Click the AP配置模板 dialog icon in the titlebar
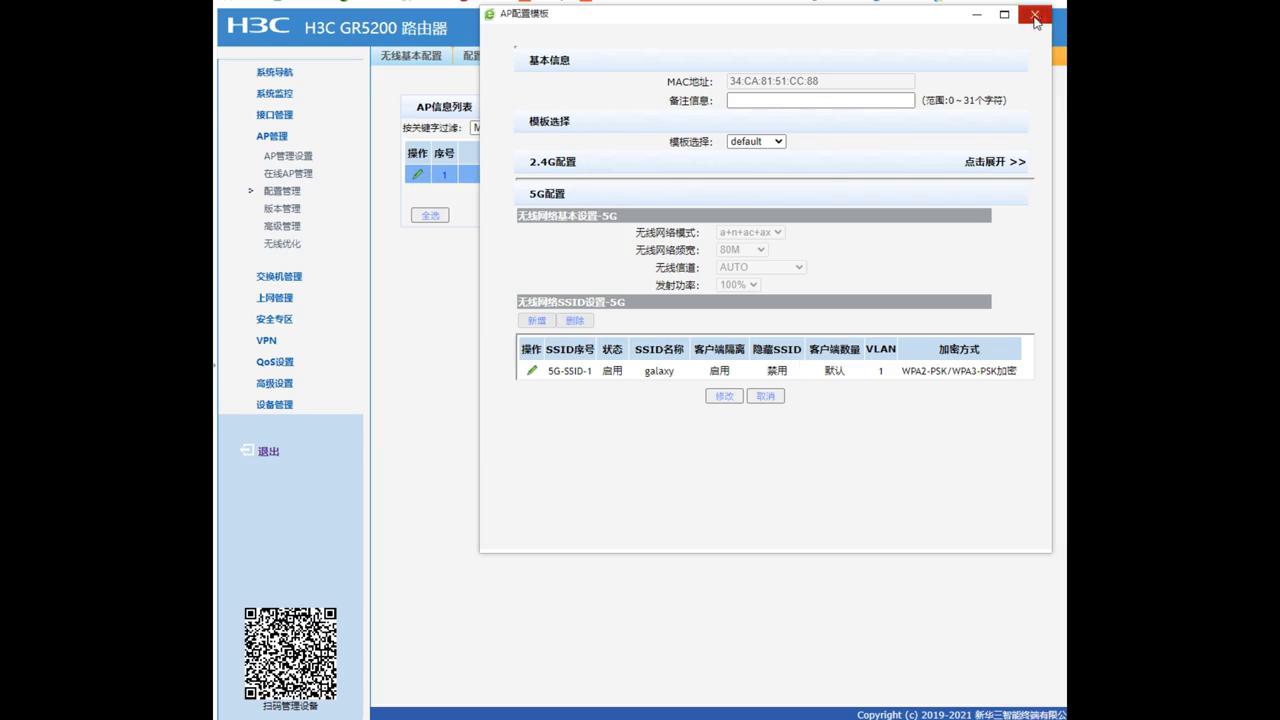 point(490,13)
